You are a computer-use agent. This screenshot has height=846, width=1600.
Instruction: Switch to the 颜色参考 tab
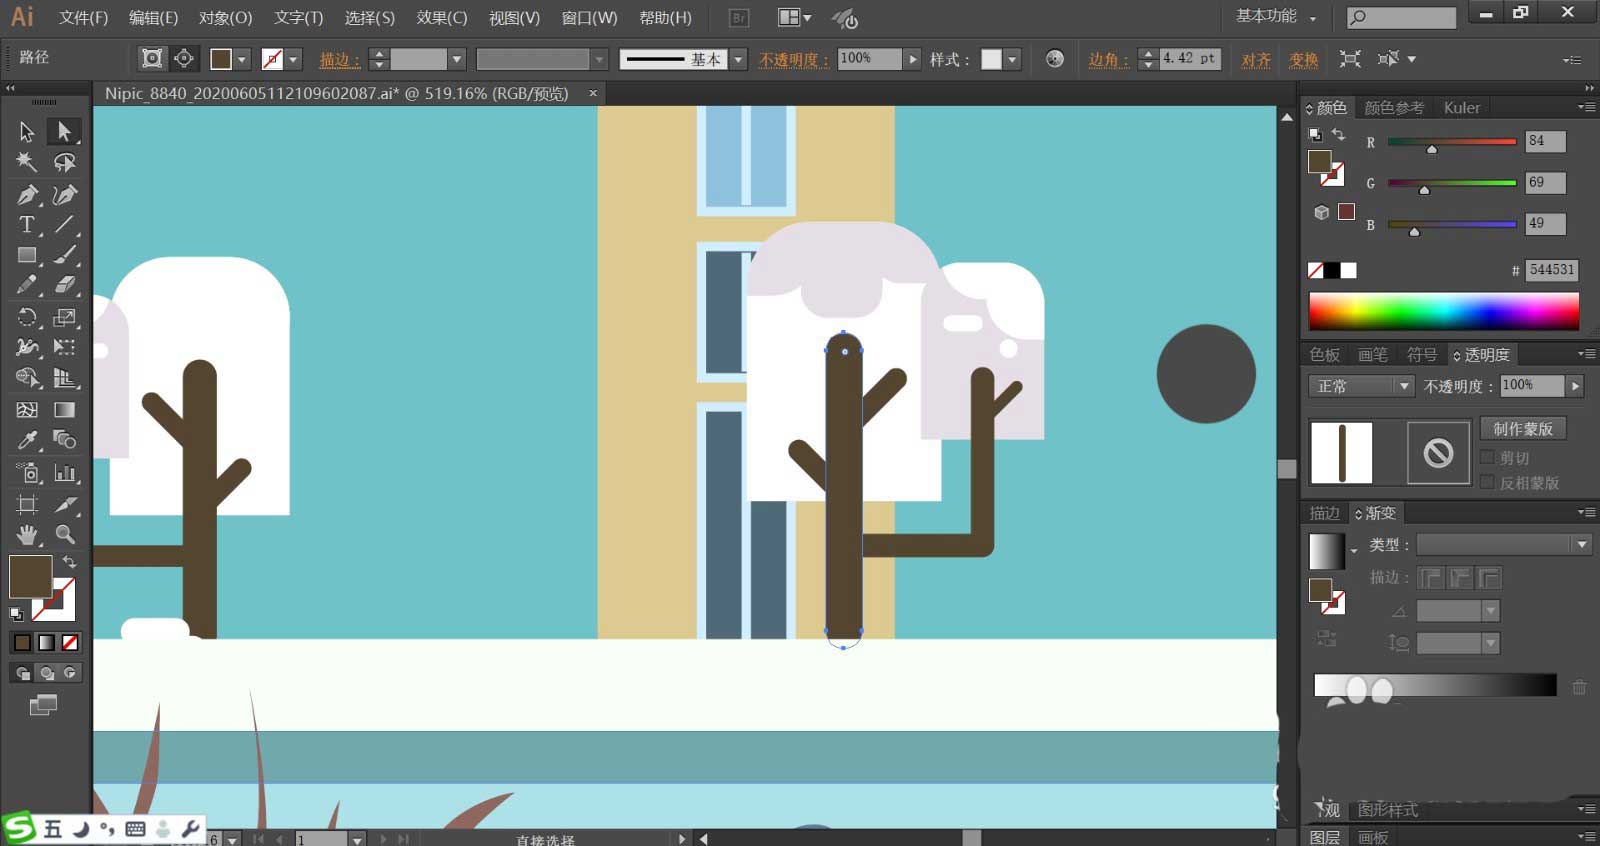click(1394, 108)
